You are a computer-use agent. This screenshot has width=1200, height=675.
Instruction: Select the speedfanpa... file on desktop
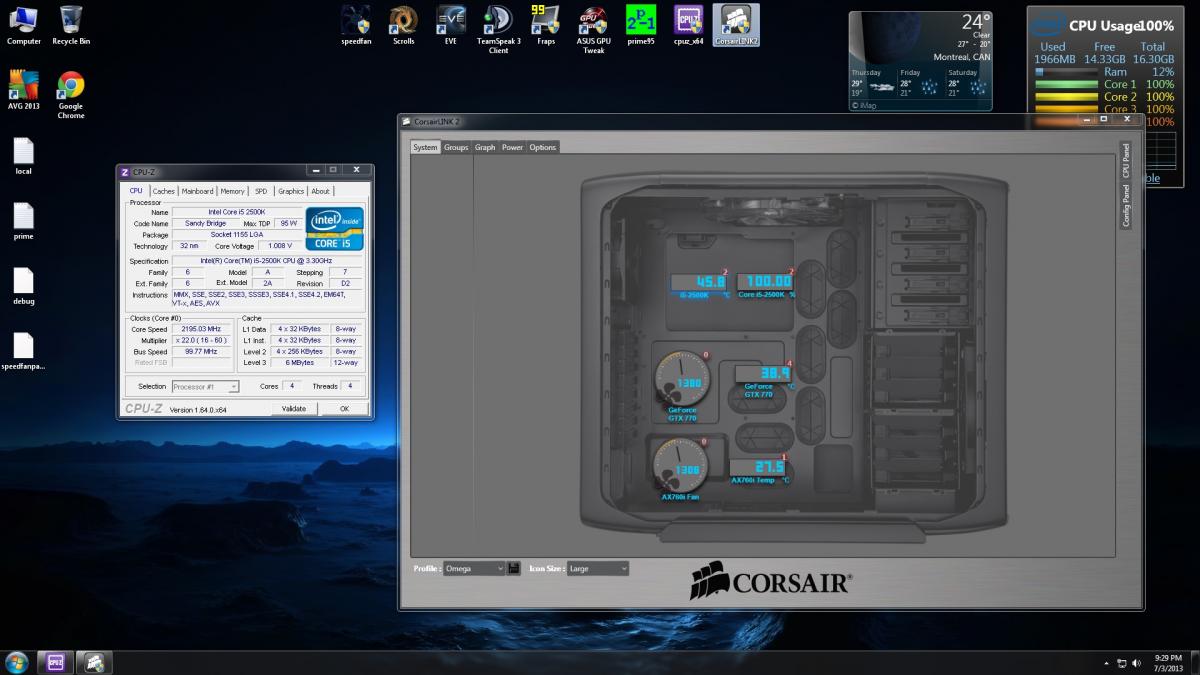24,352
